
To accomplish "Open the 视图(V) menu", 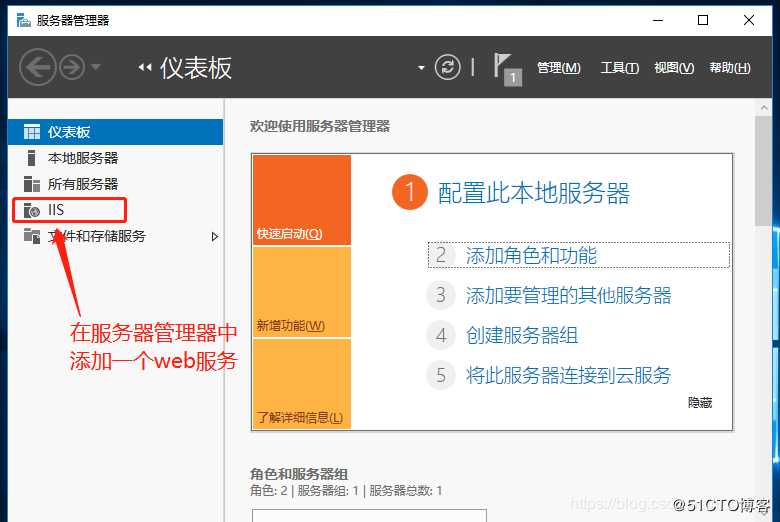I will point(674,68).
